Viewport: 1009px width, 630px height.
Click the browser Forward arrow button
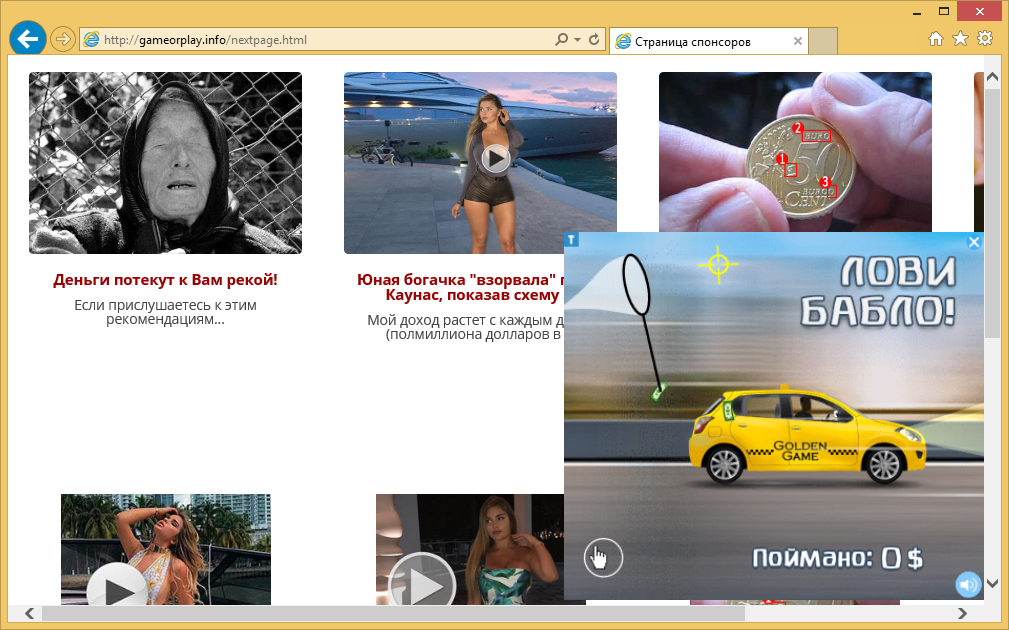[62, 40]
